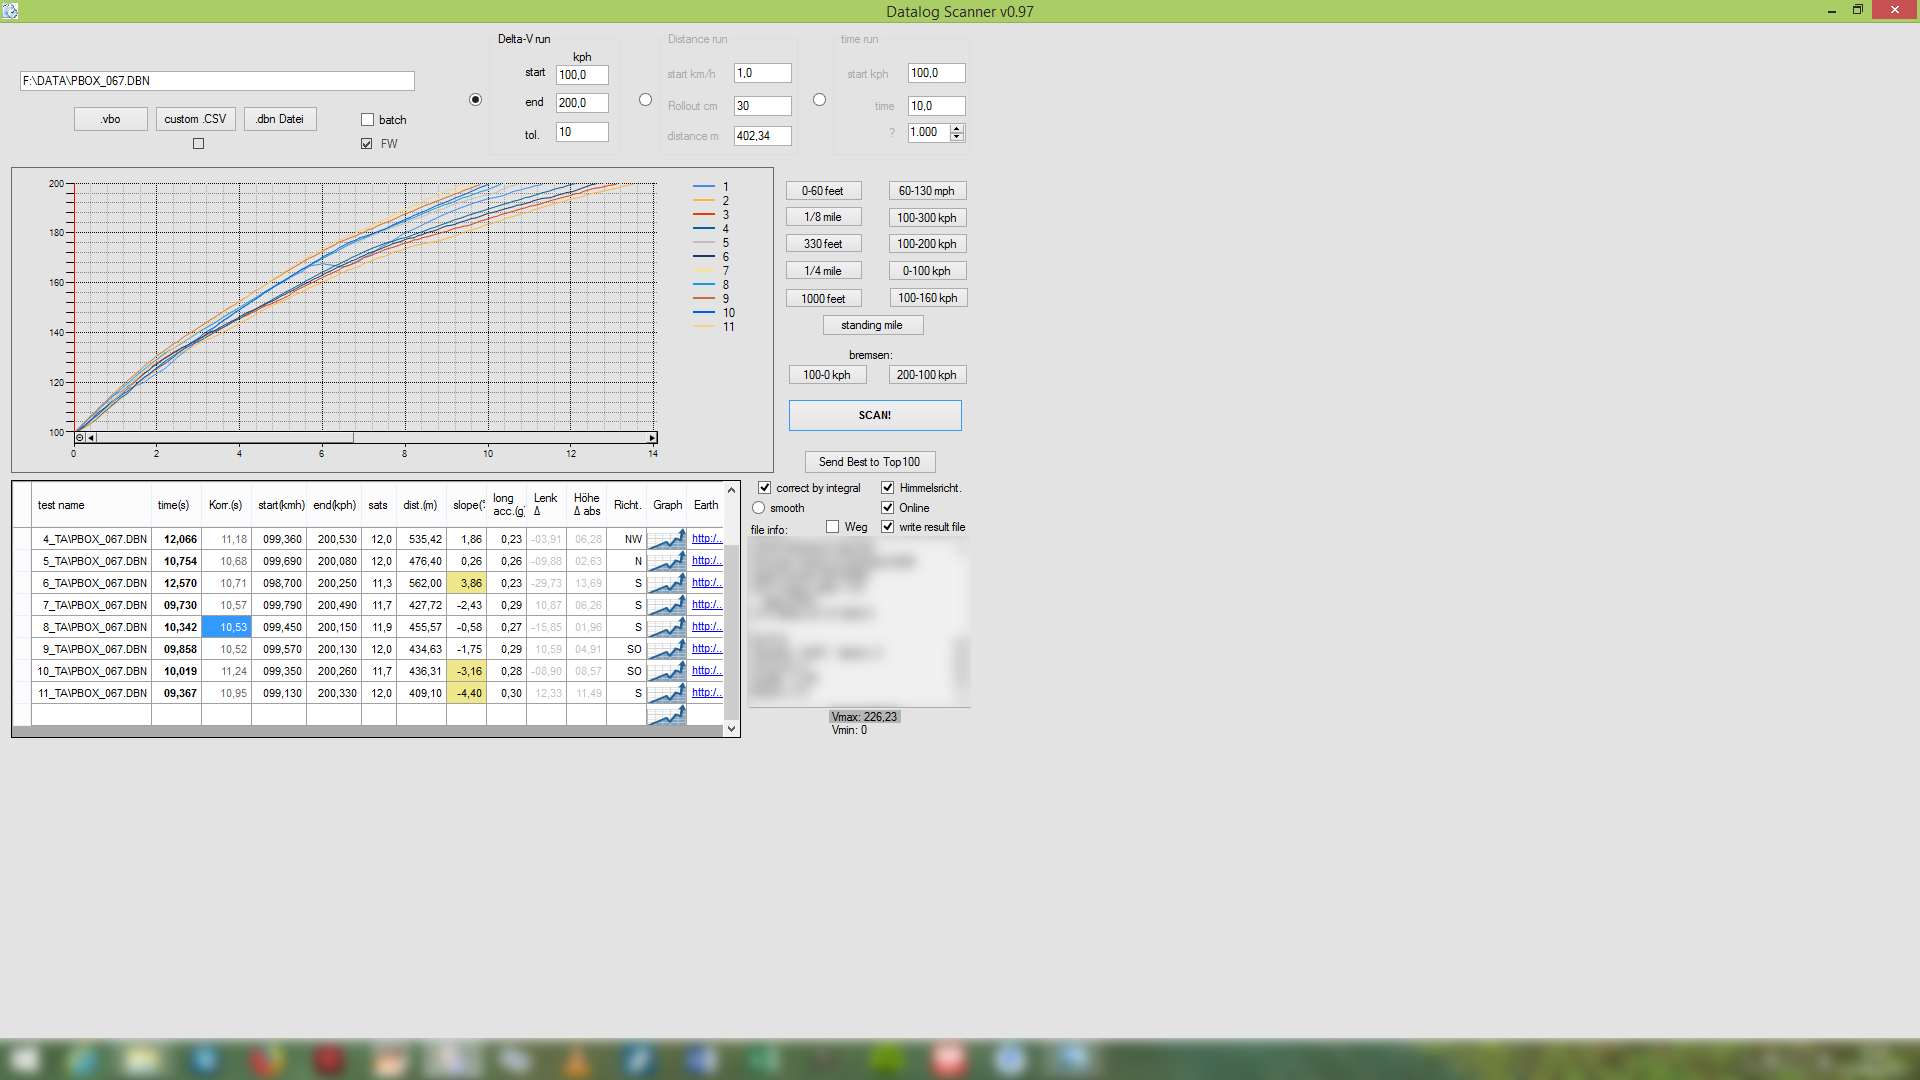Screen dimensions: 1920x1080
Task: Increase the time run spinner value
Action: [957, 128]
